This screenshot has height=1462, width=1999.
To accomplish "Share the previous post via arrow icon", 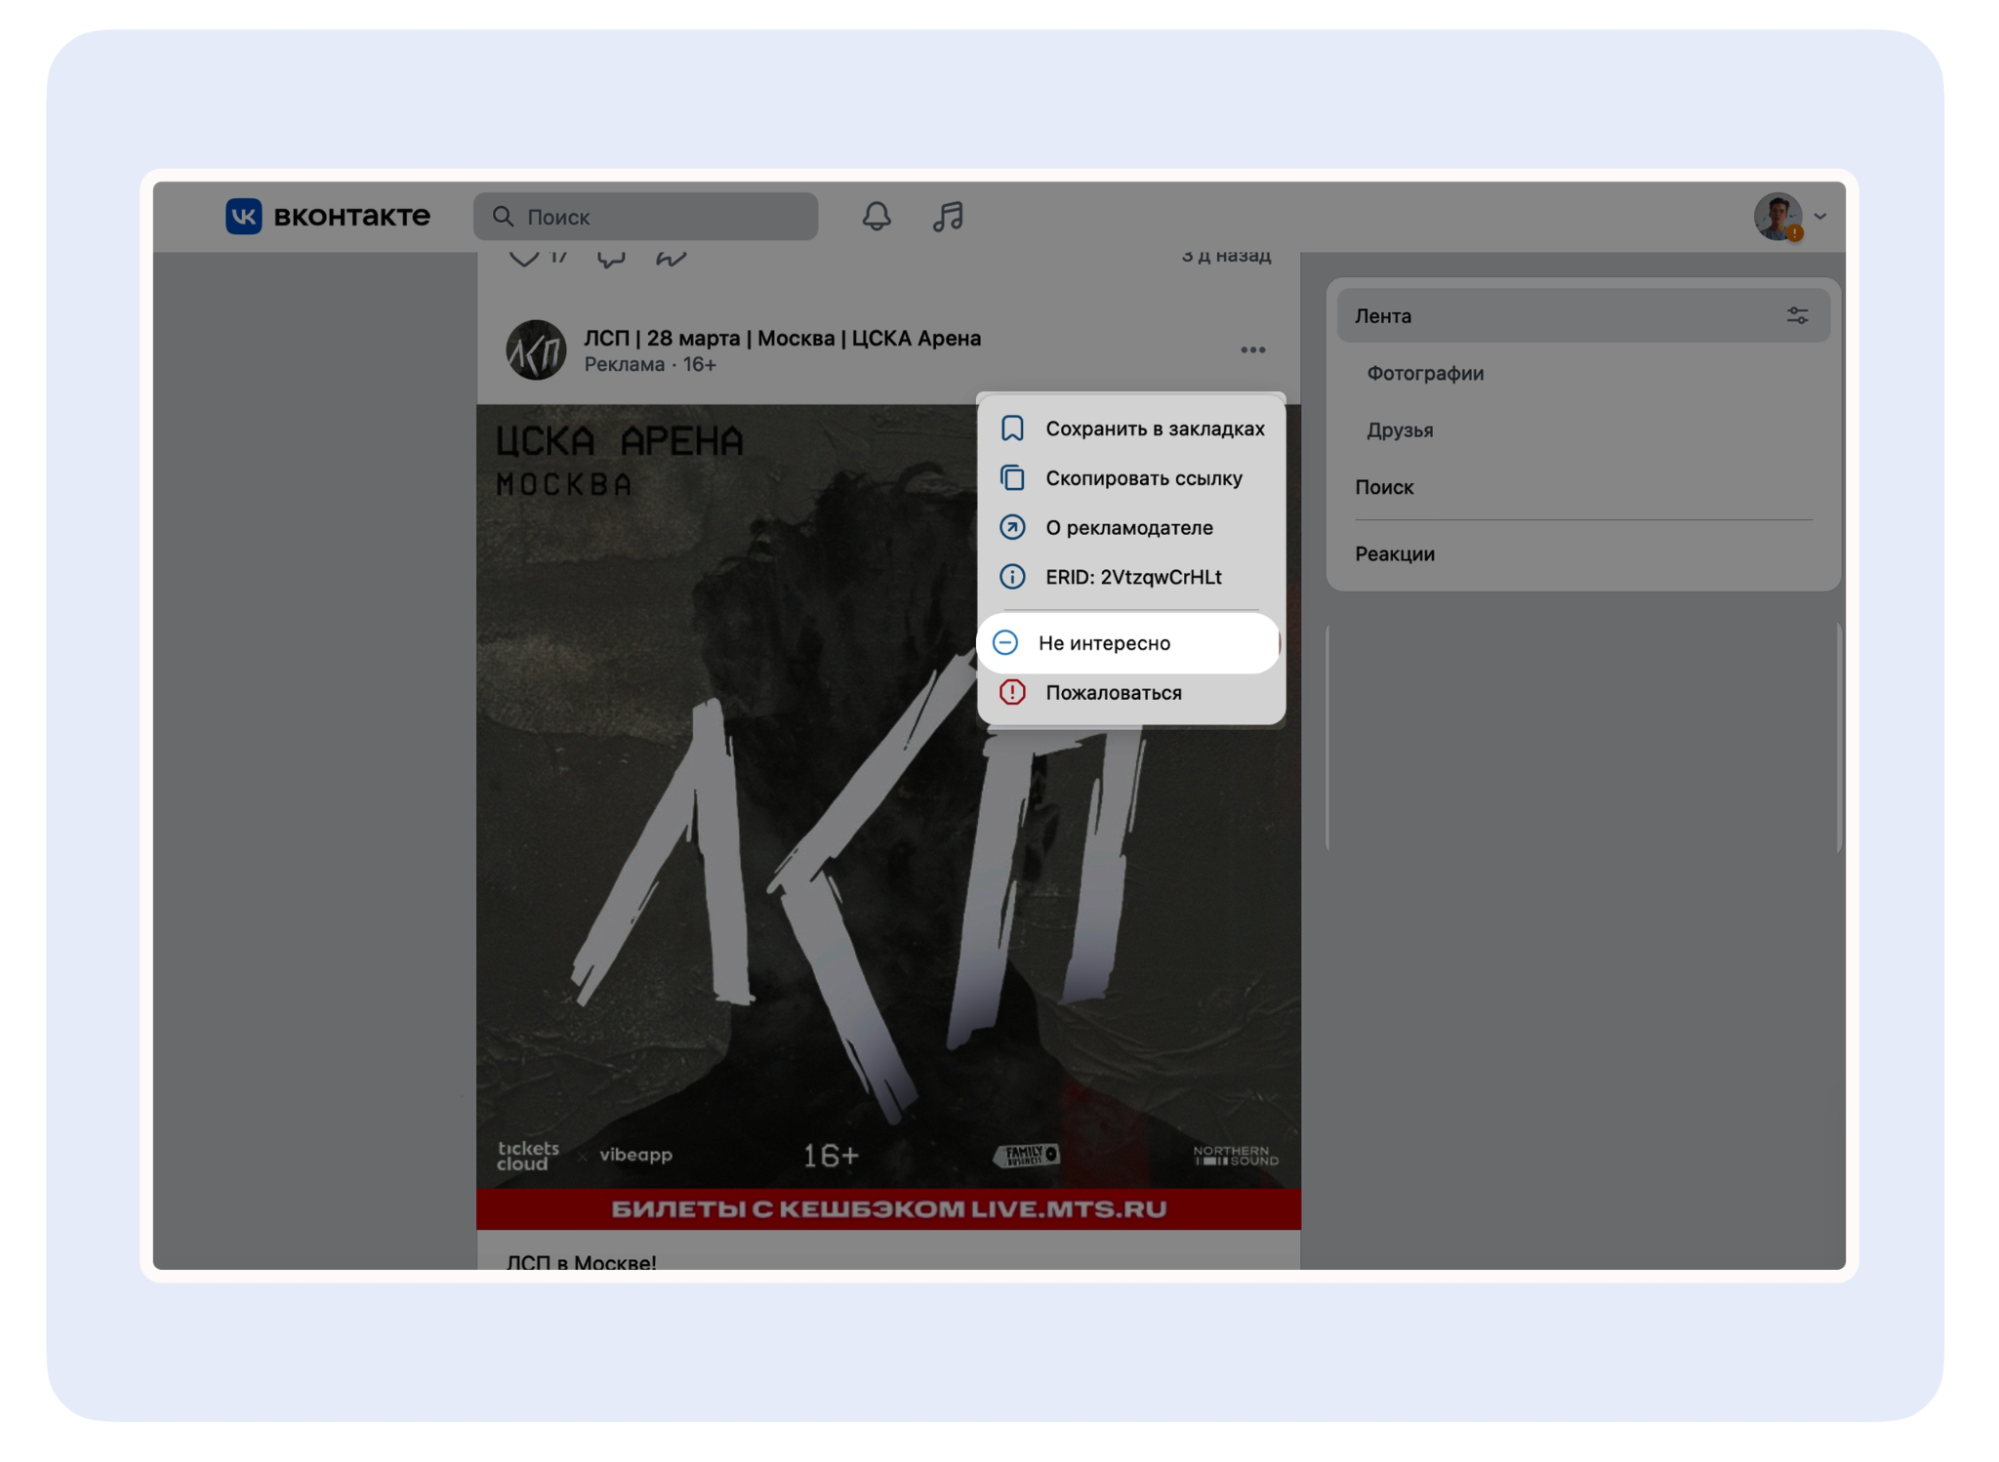I will click(670, 258).
